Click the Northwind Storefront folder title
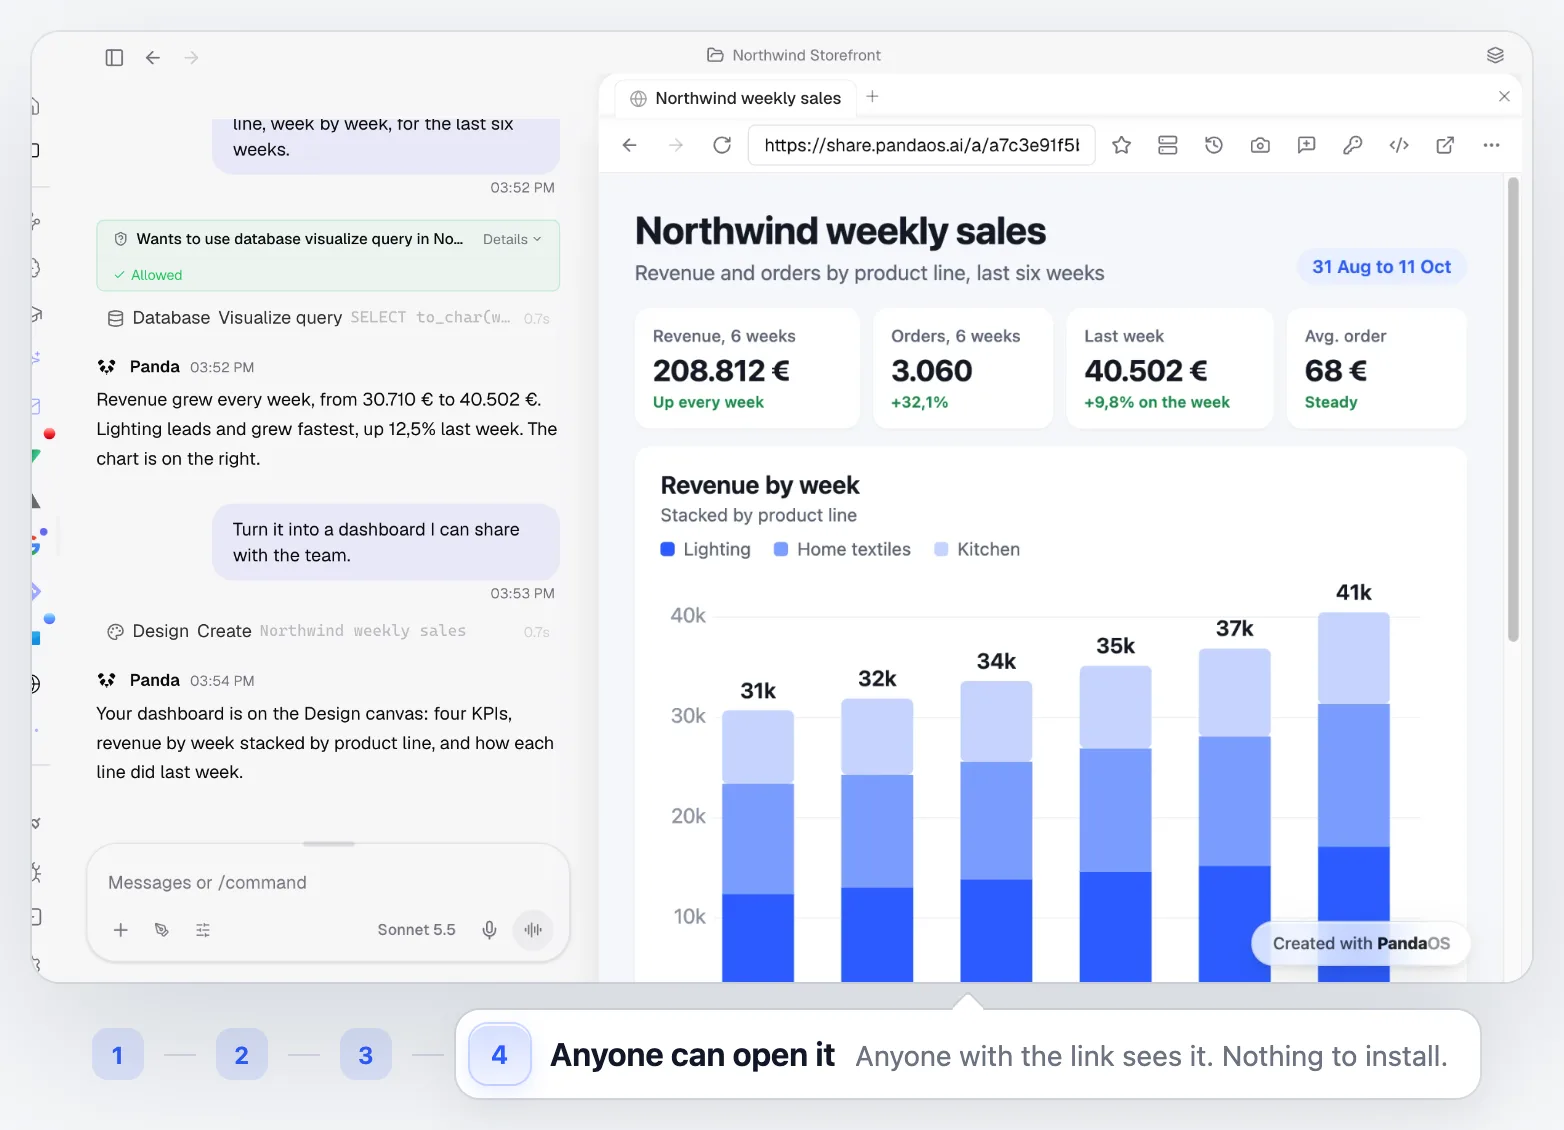The height and width of the screenshot is (1130, 1564). (794, 55)
